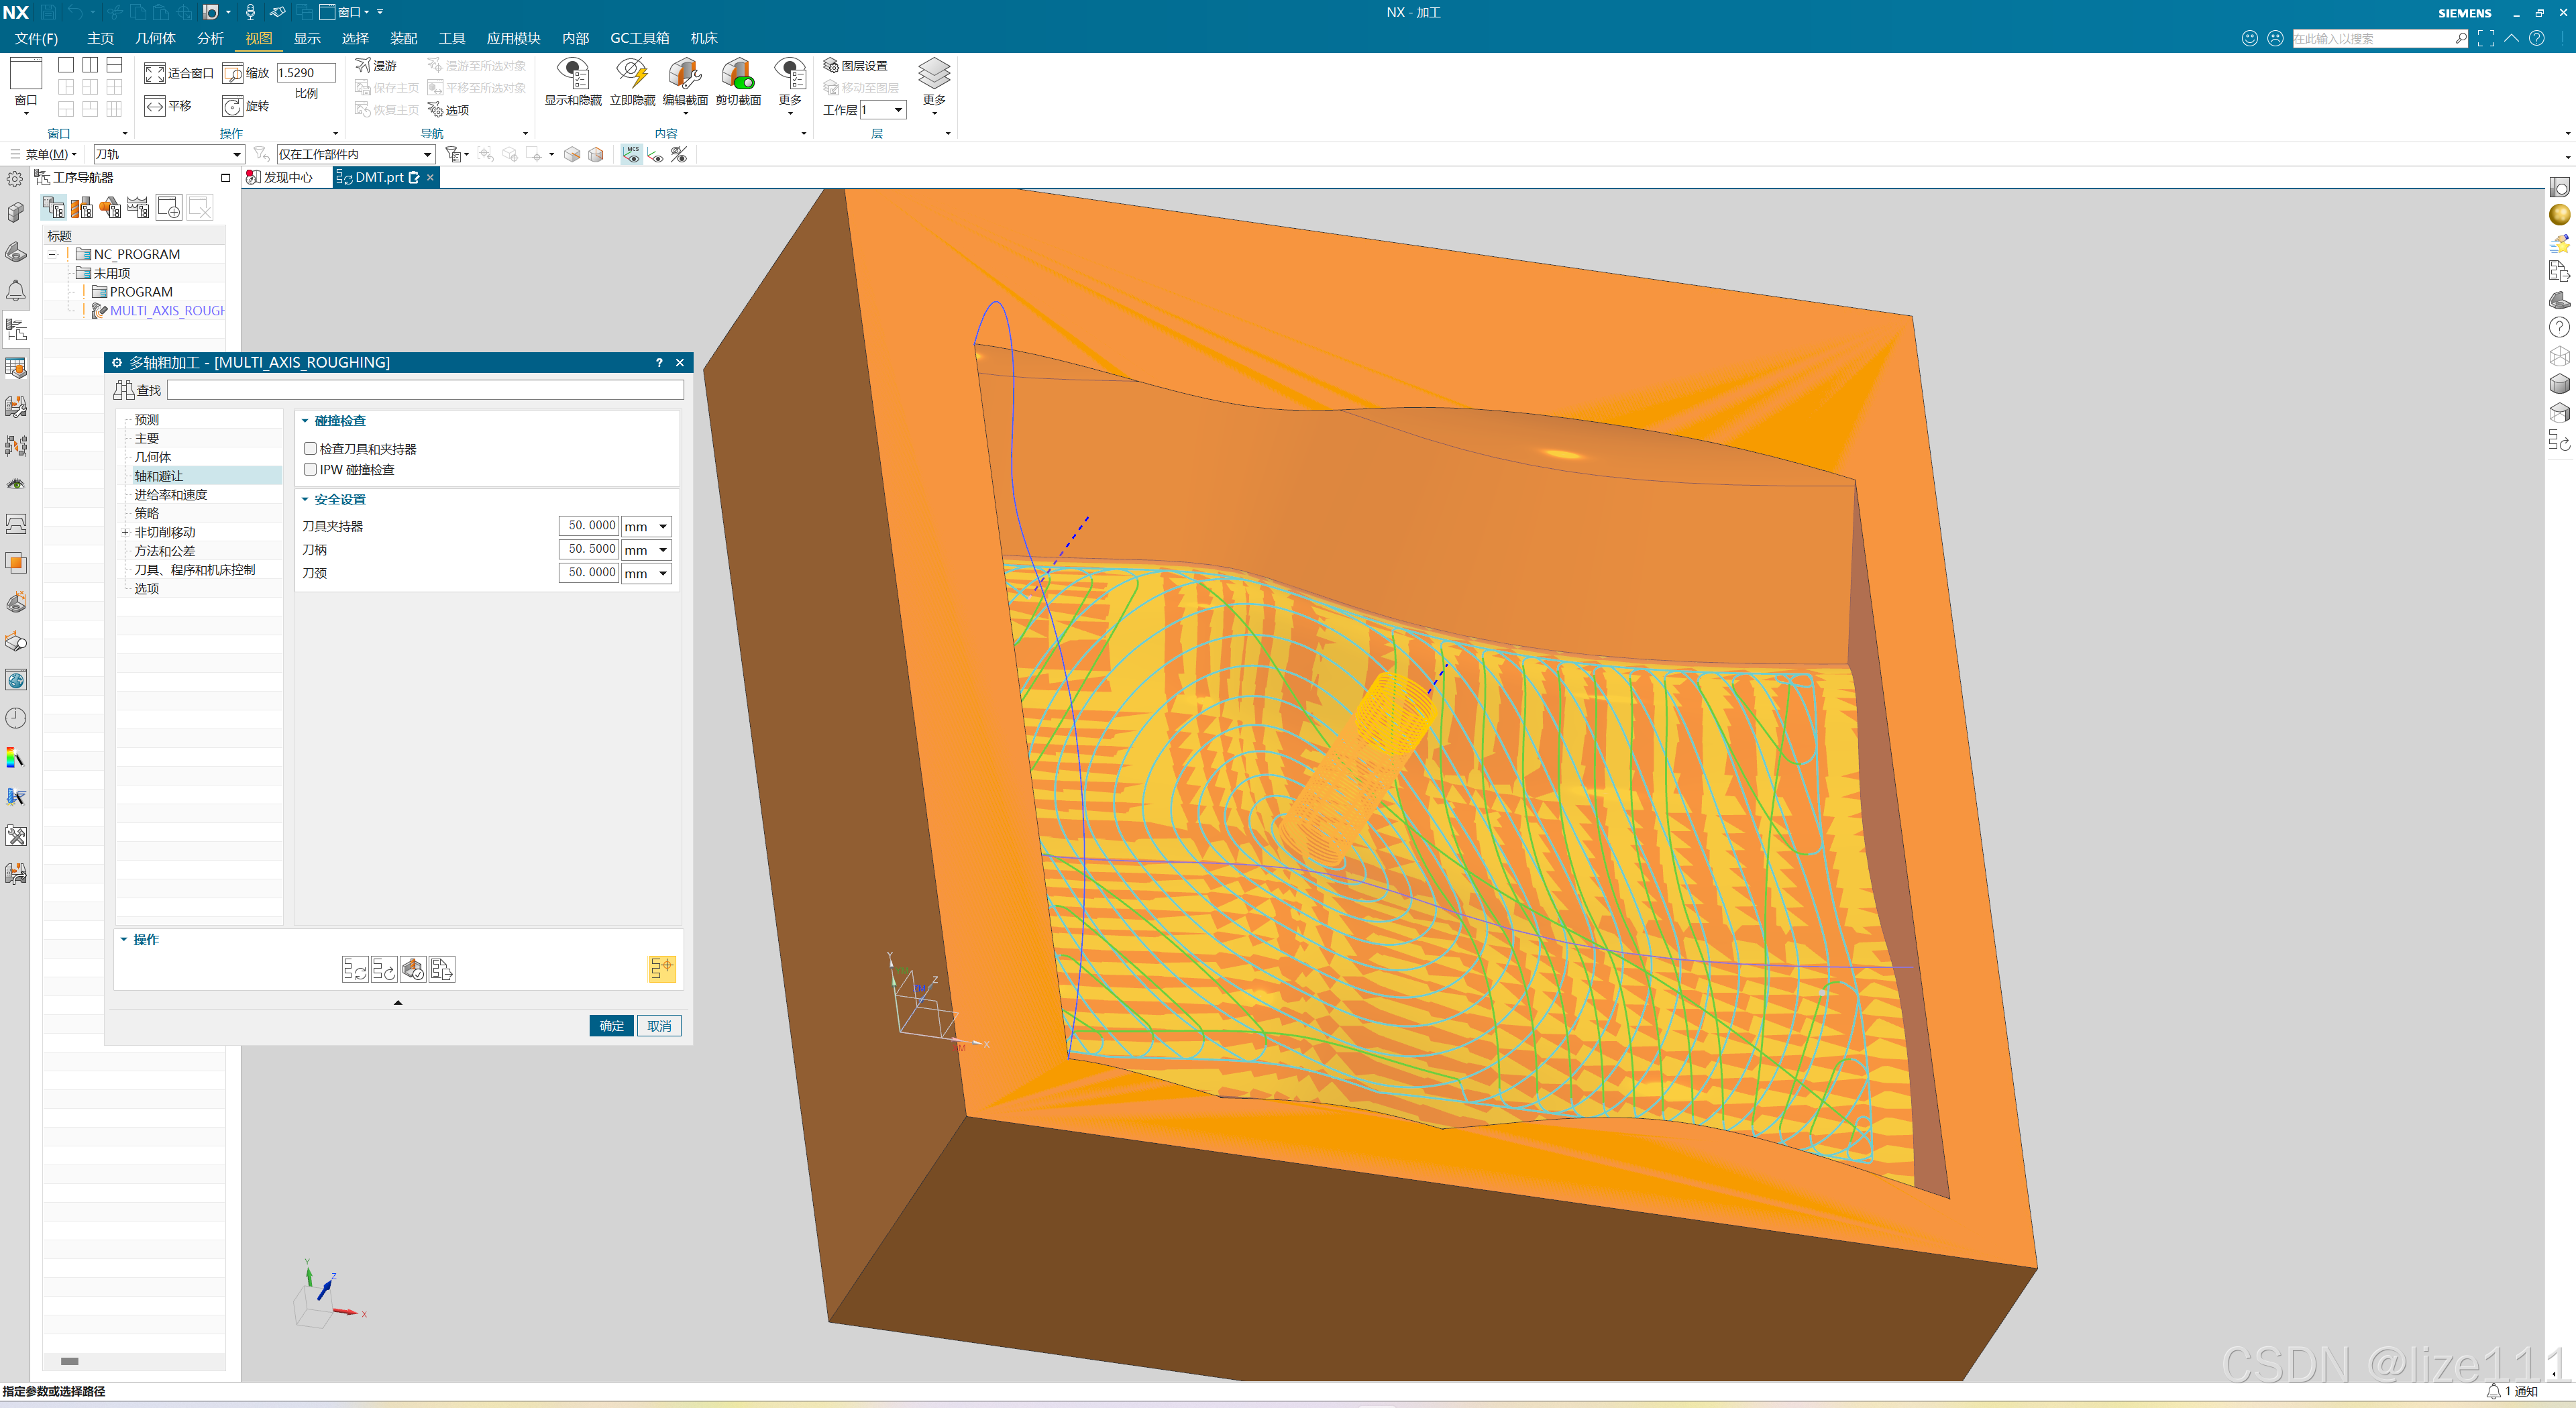Toggle the Clip Section icon (剪切截面)
The width and height of the screenshot is (2576, 1408).
pyautogui.click(x=738, y=75)
